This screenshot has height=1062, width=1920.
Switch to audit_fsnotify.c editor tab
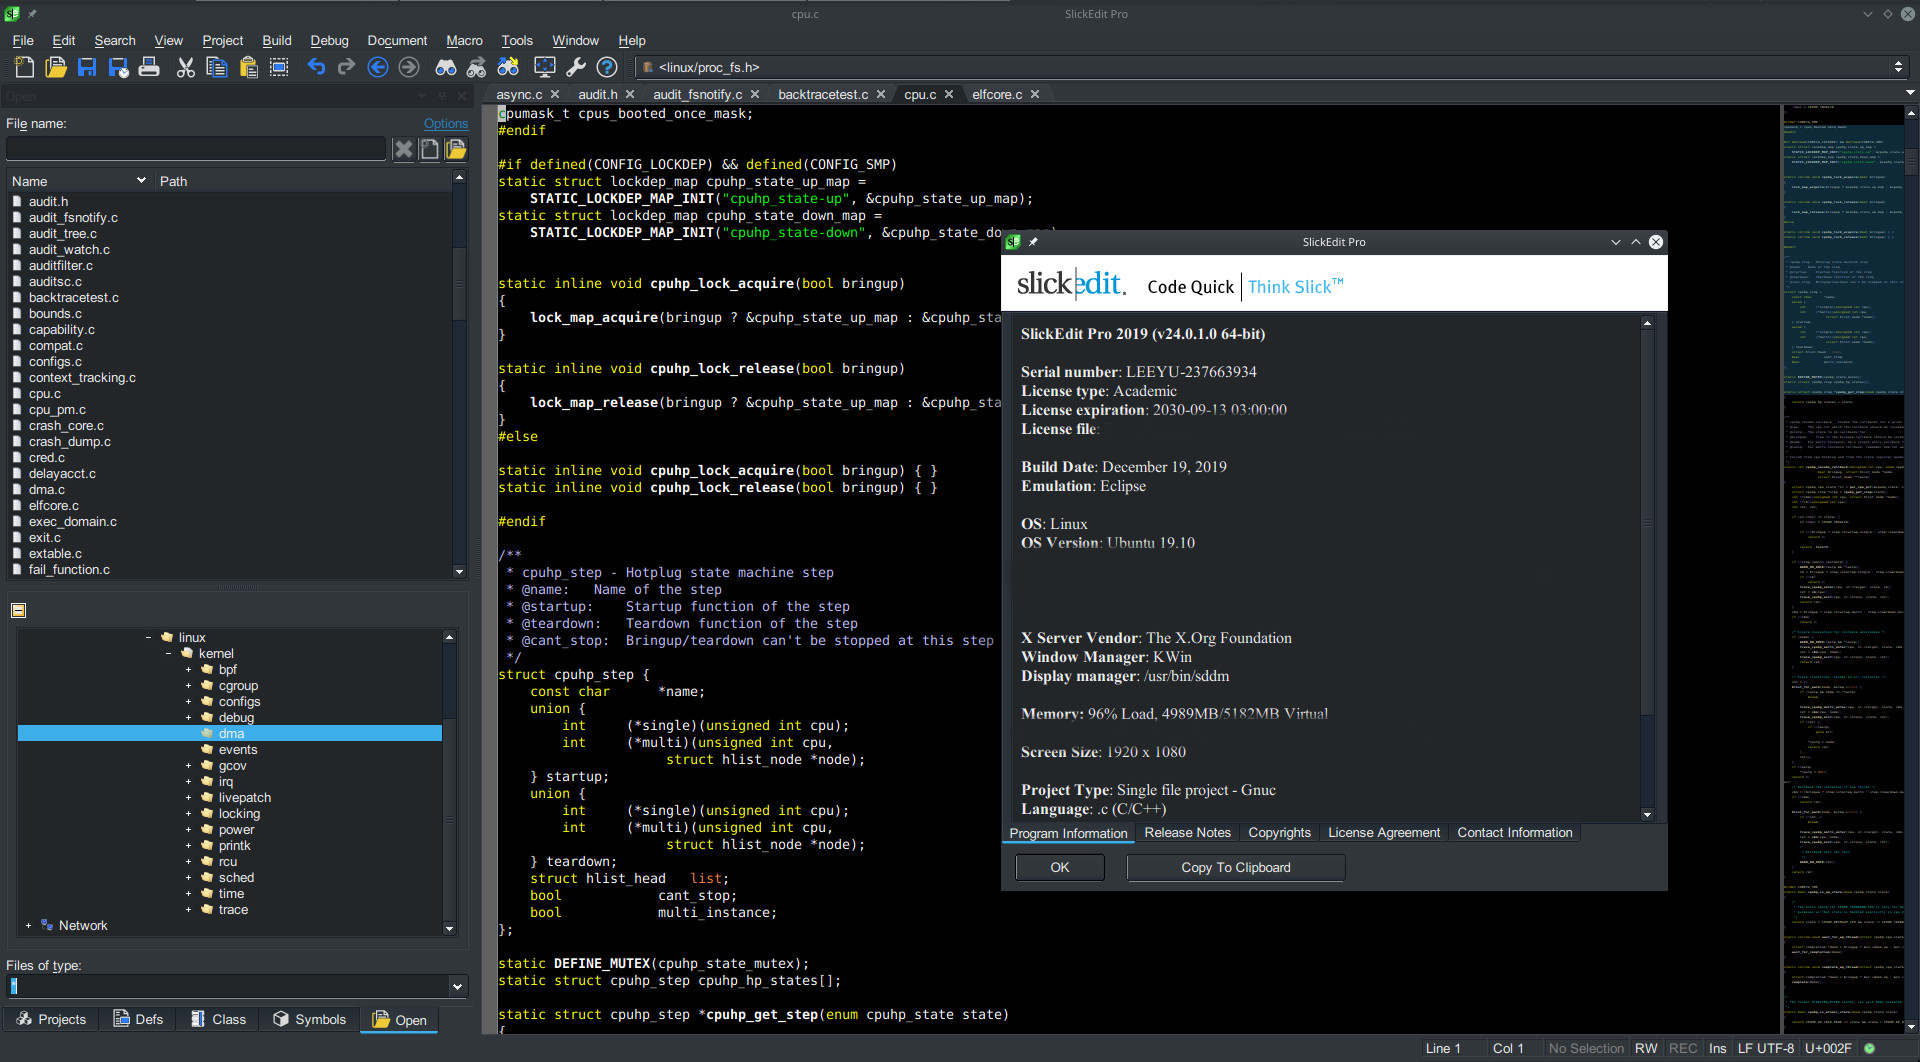(x=697, y=94)
